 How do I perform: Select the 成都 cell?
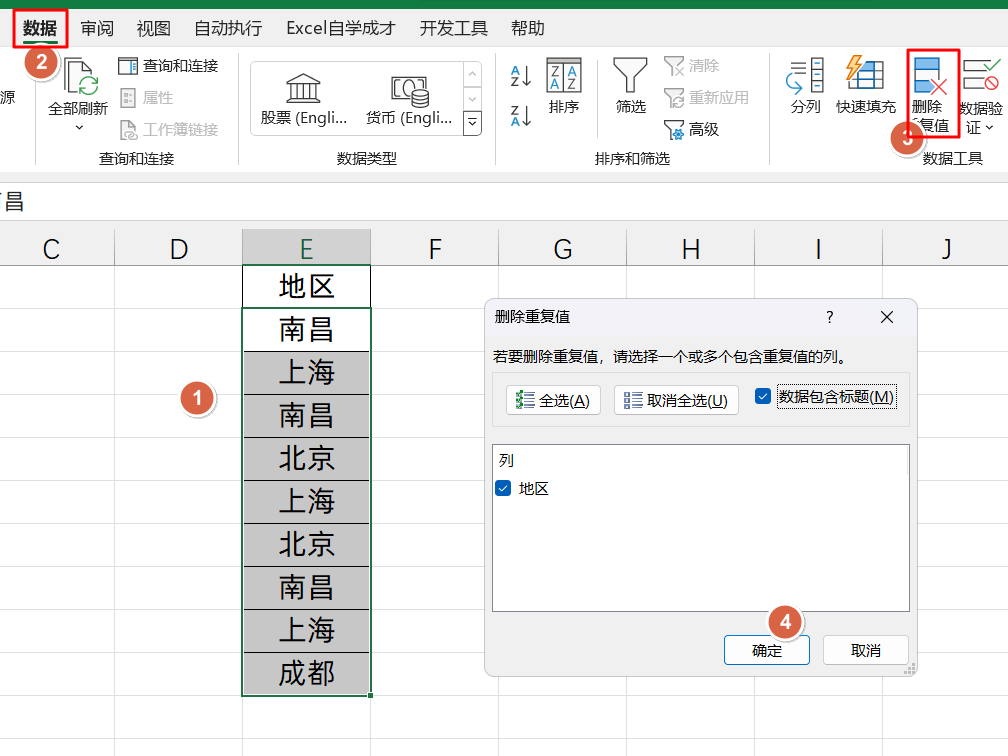click(x=307, y=674)
